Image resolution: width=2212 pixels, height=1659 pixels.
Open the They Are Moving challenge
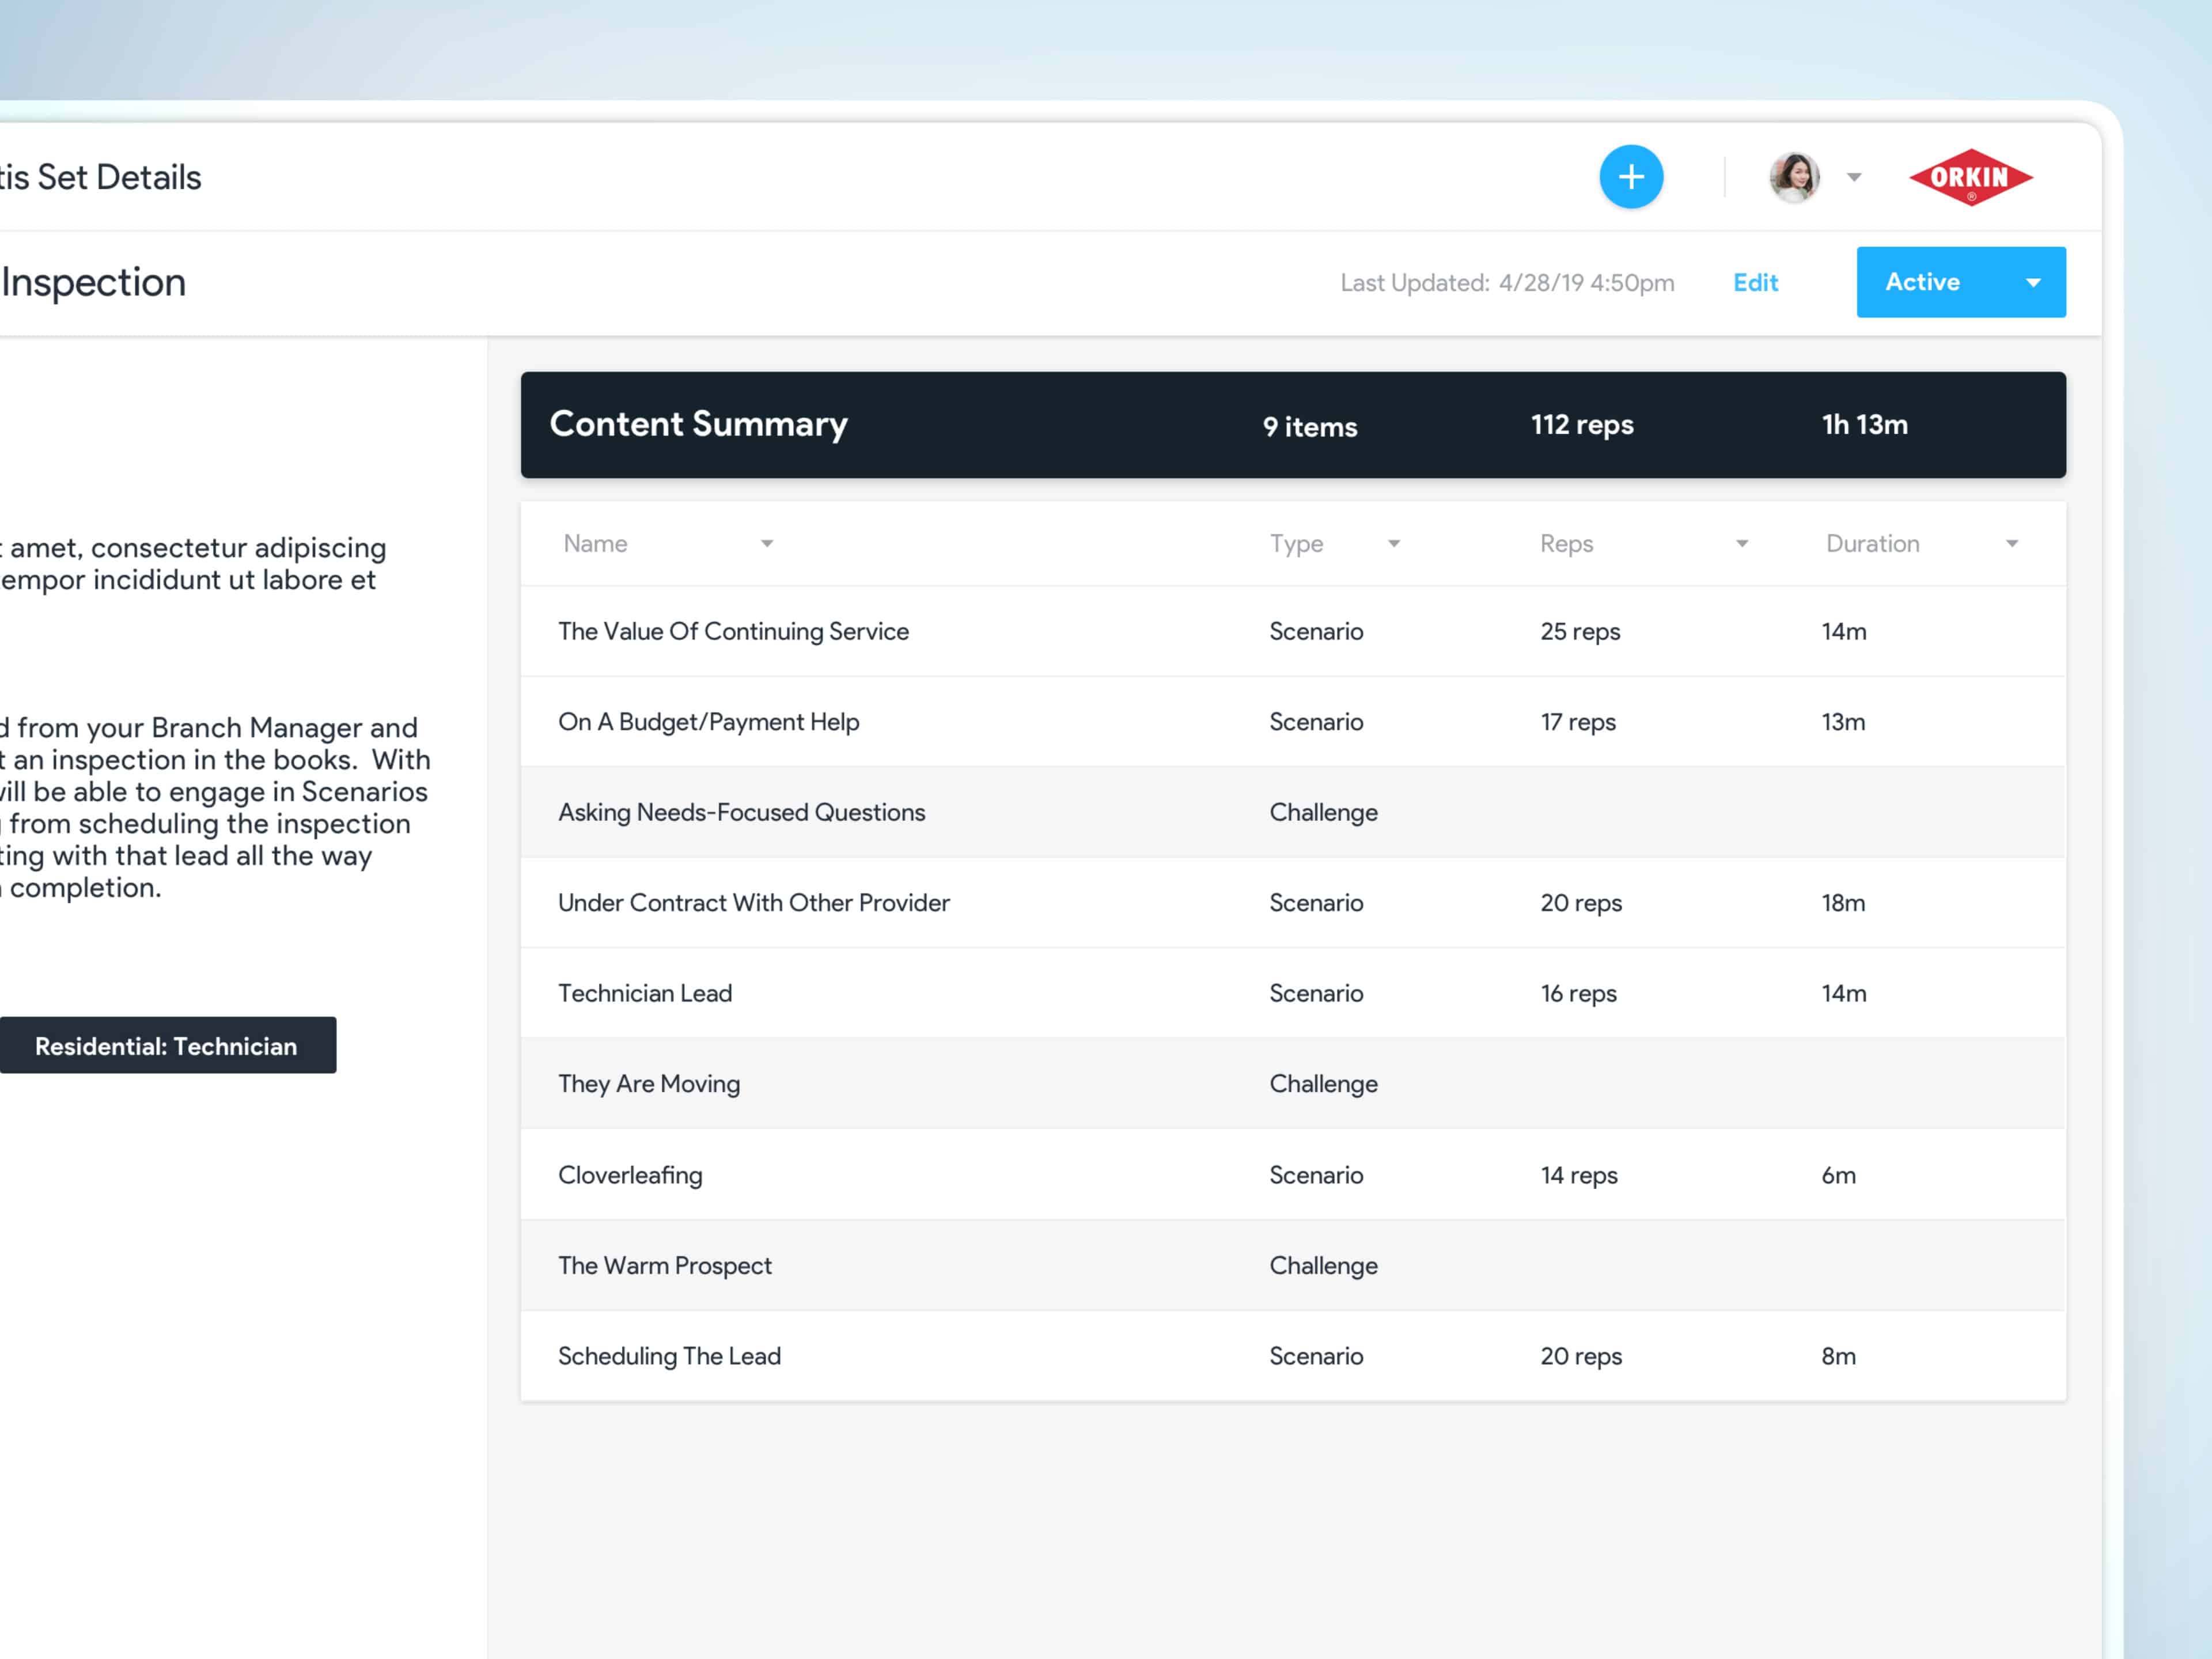[x=649, y=1084]
